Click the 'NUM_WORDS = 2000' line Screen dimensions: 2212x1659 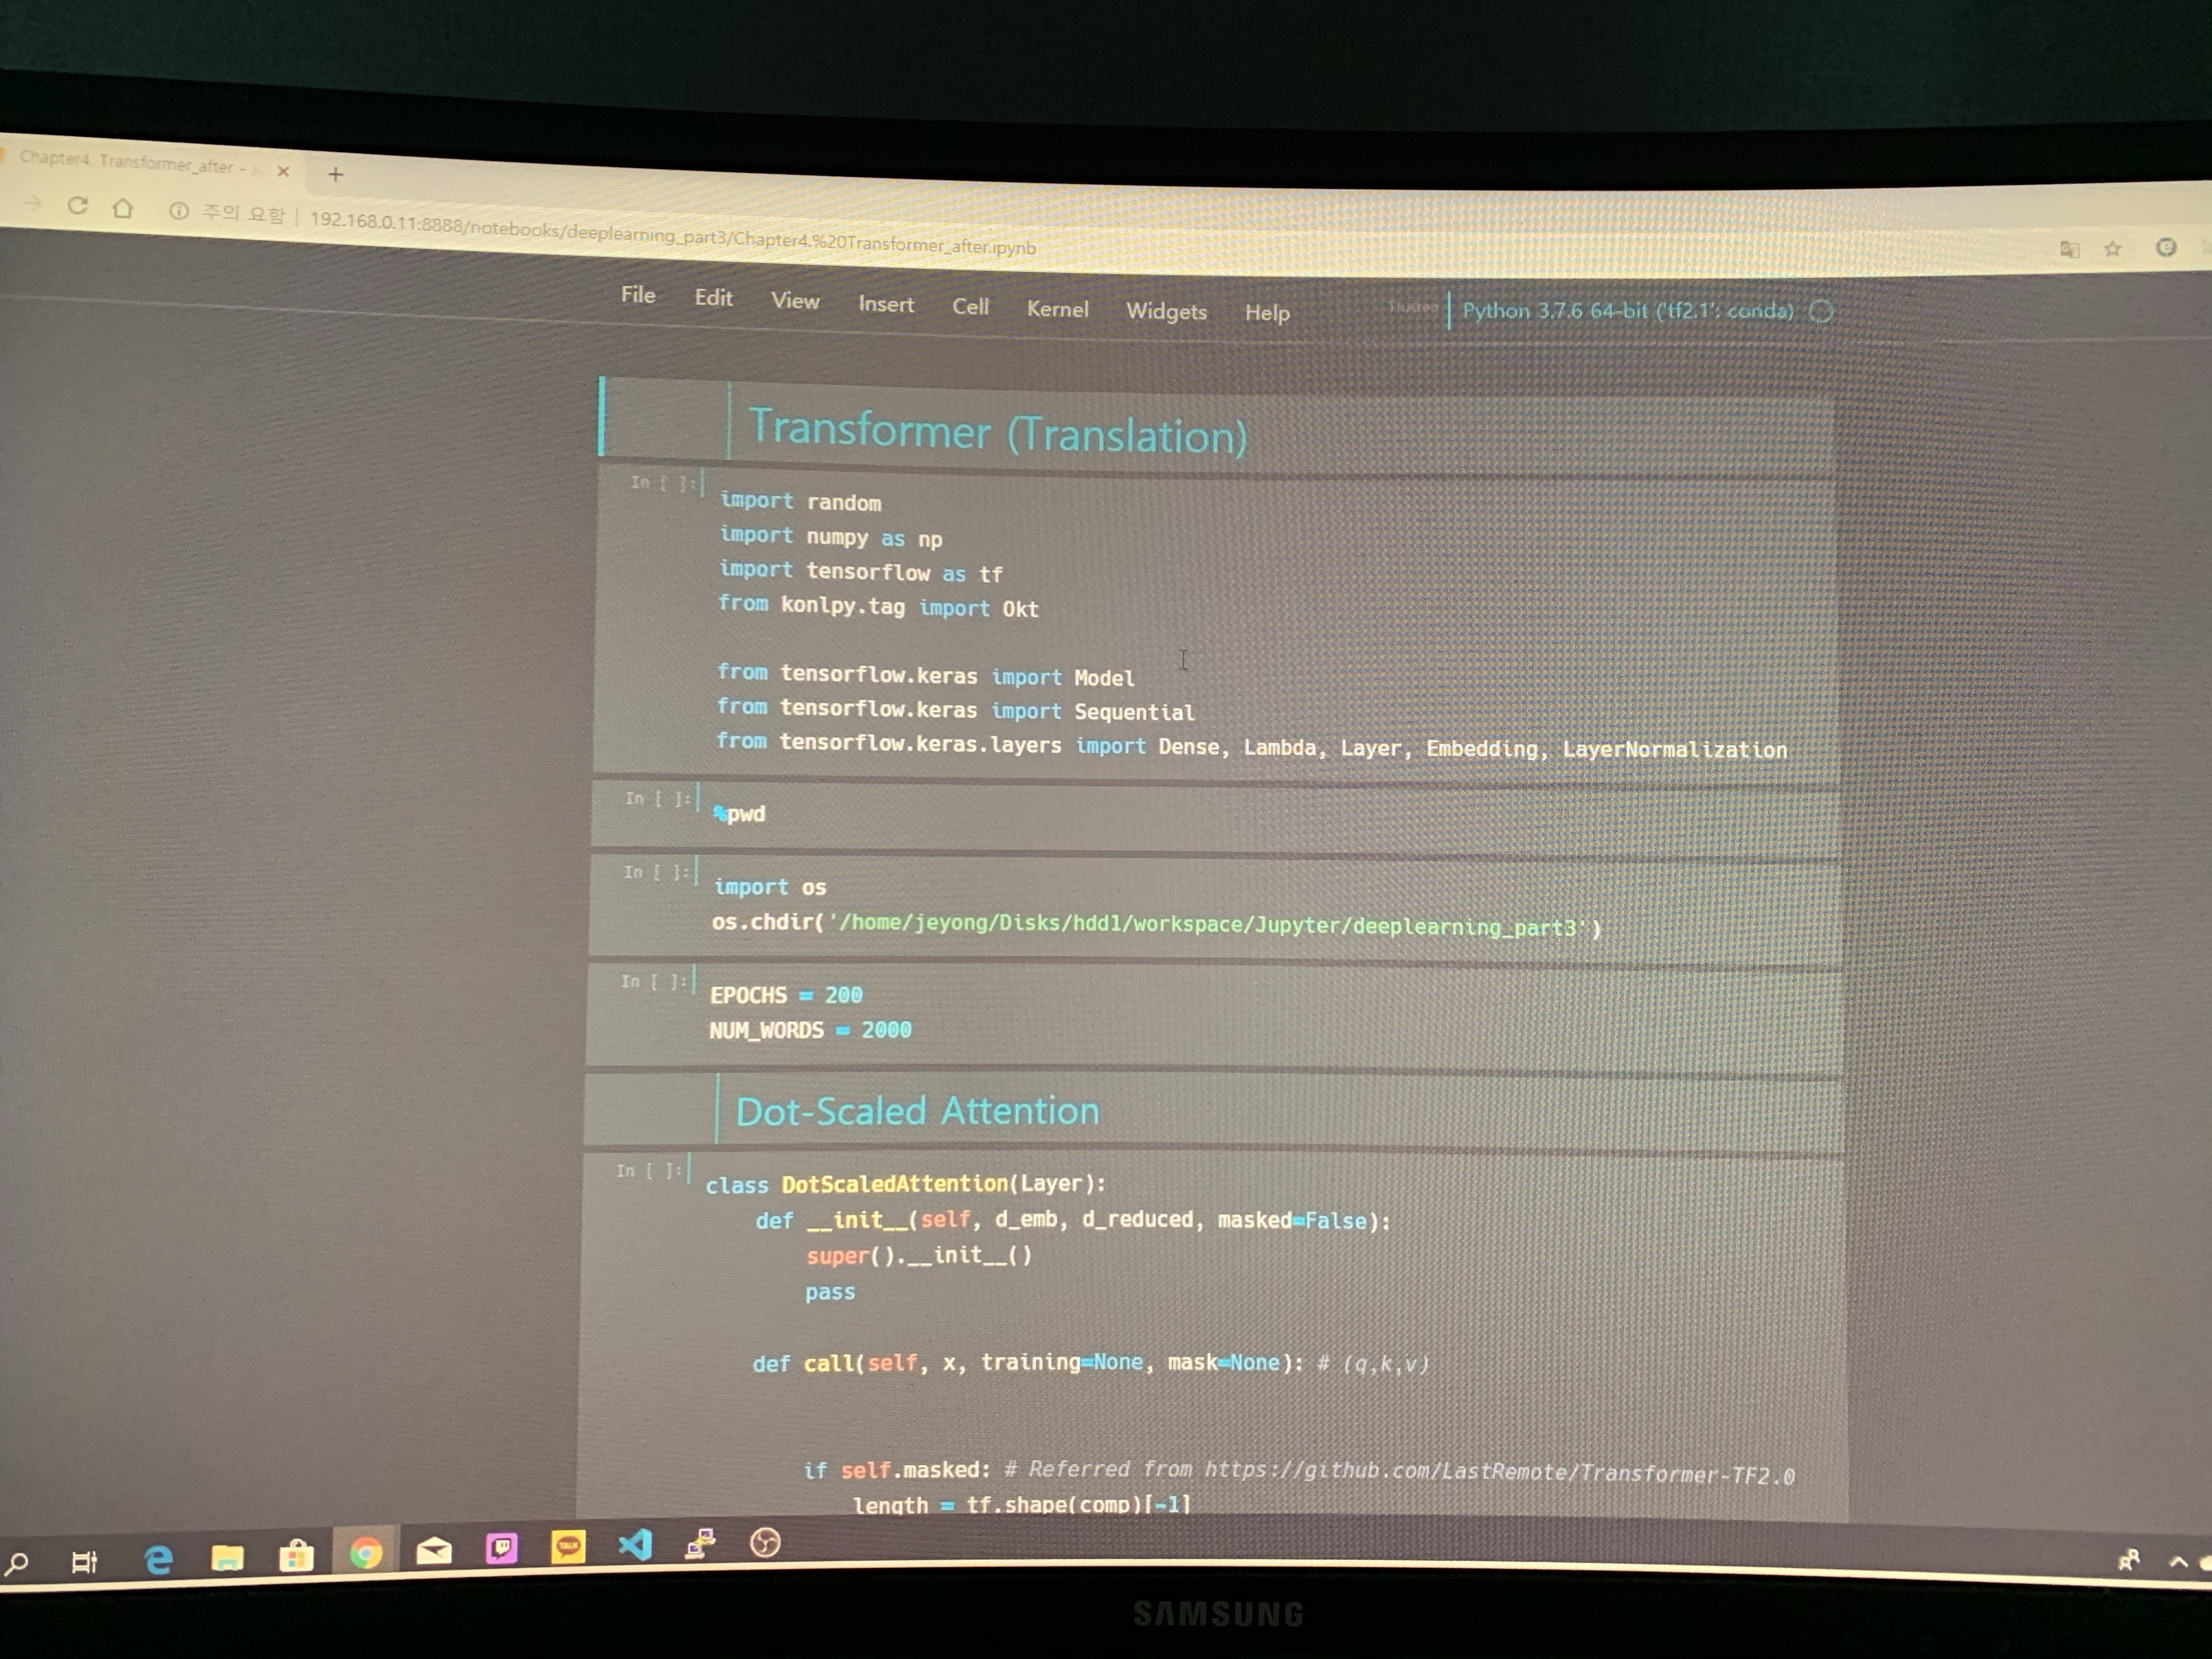click(810, 1030)
